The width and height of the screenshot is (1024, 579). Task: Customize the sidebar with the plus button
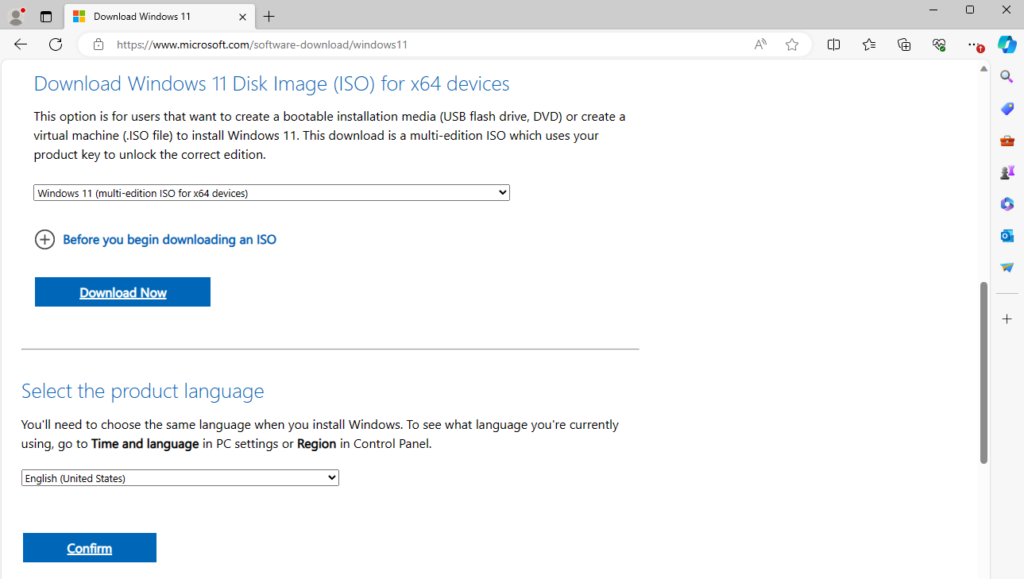point(1006,319)
